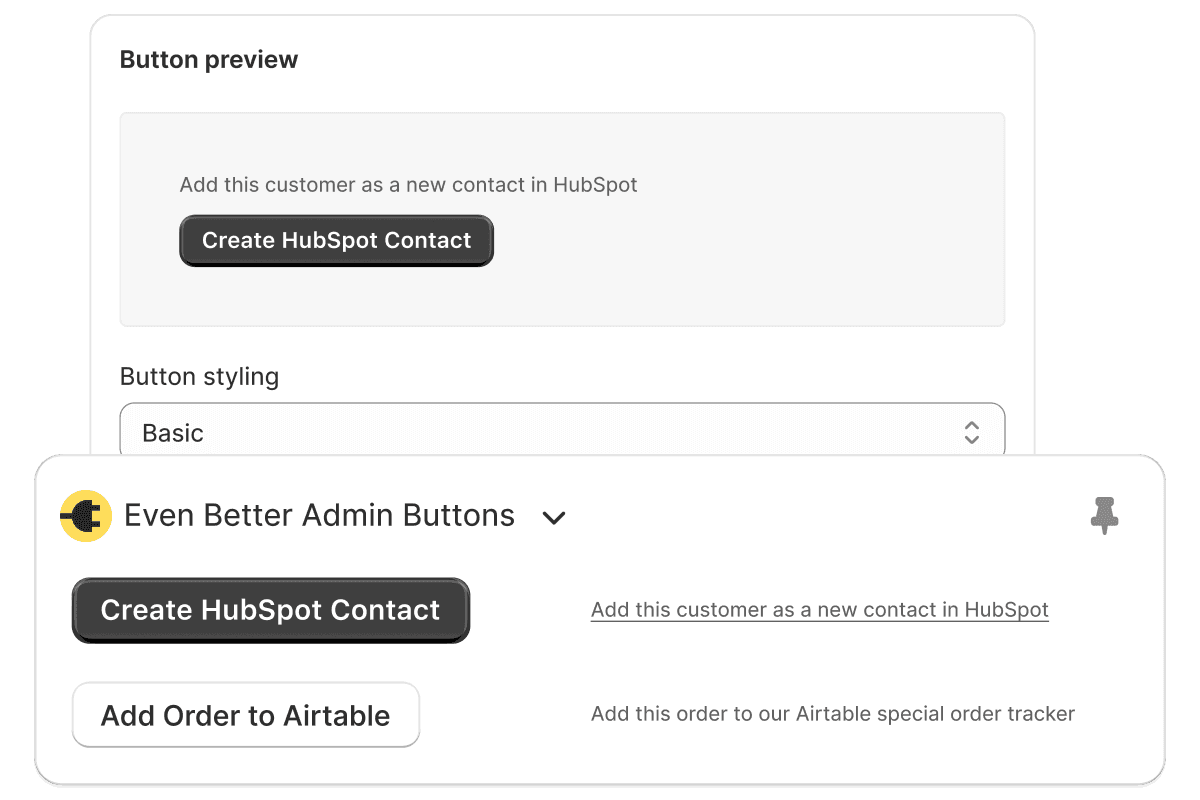1200x800 pixels.
Task: Open the underlined Add this customer link
Action: 820,610
